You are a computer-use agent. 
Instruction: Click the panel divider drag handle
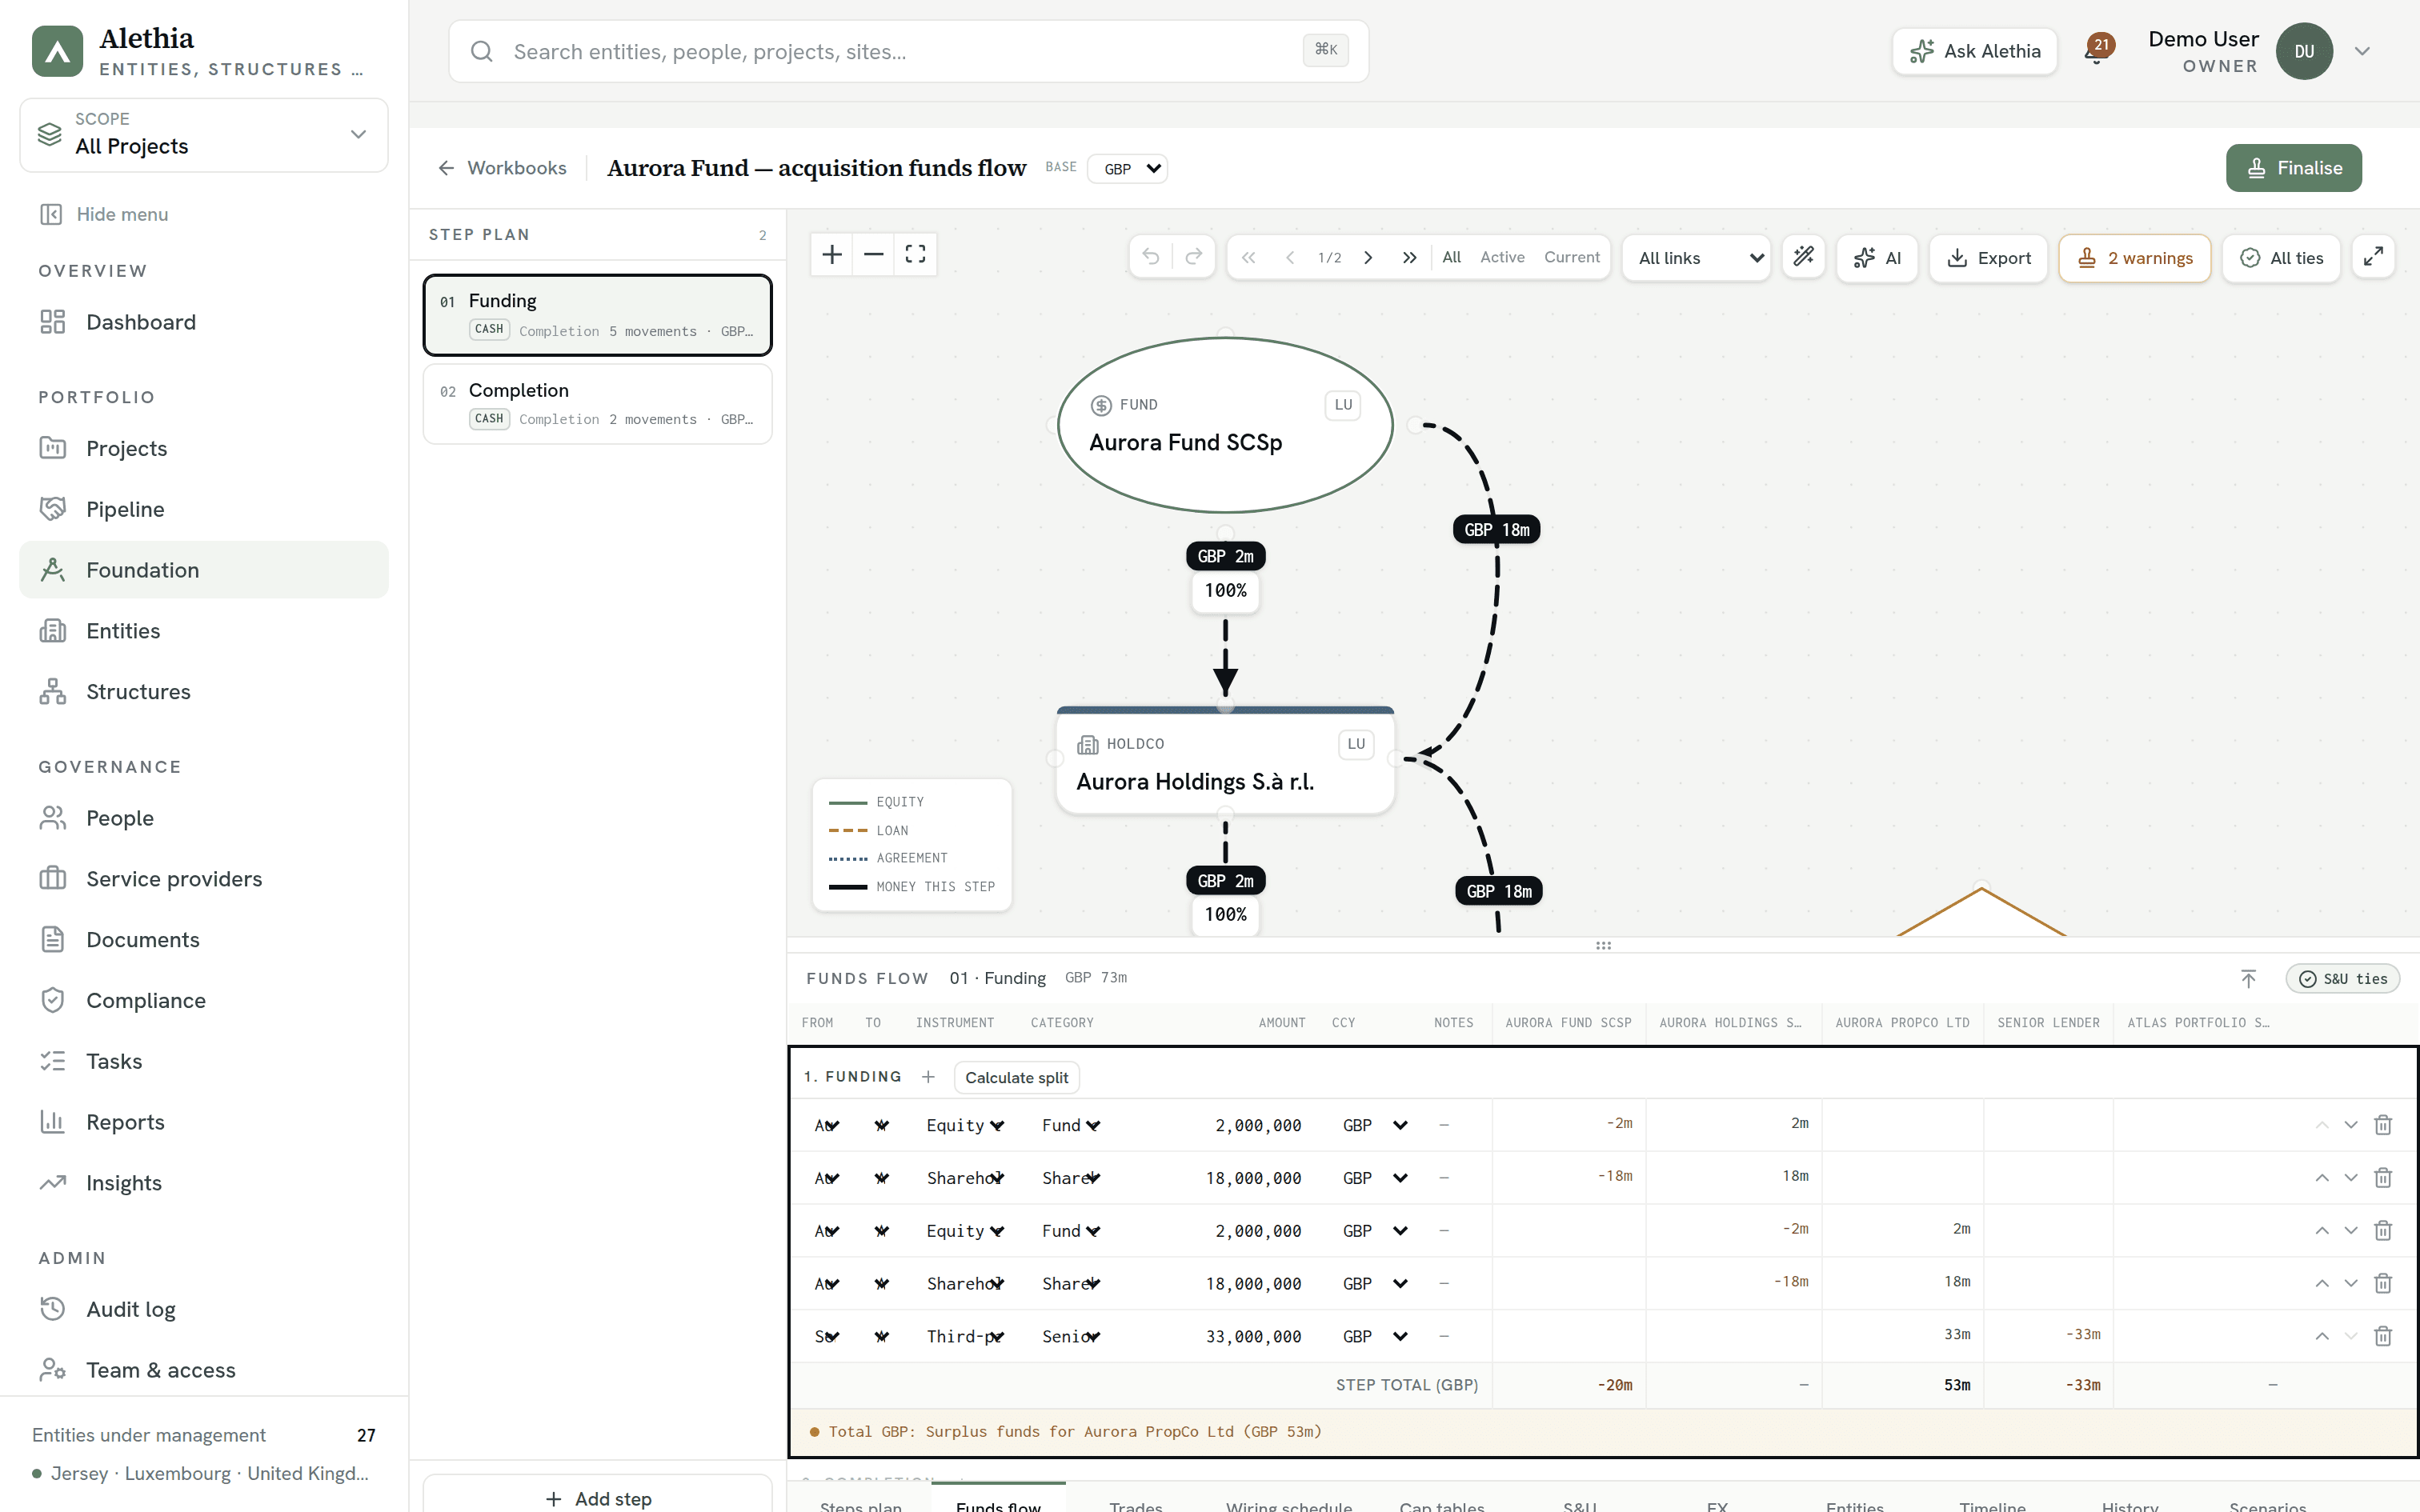(1603, 945)
